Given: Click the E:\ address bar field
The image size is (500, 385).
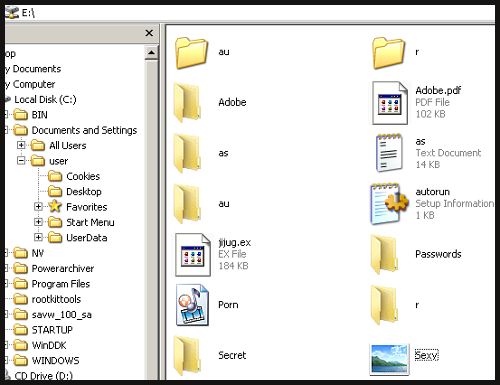Looking at the screenshot, I should pyautogui.click(x=250, y=13).
